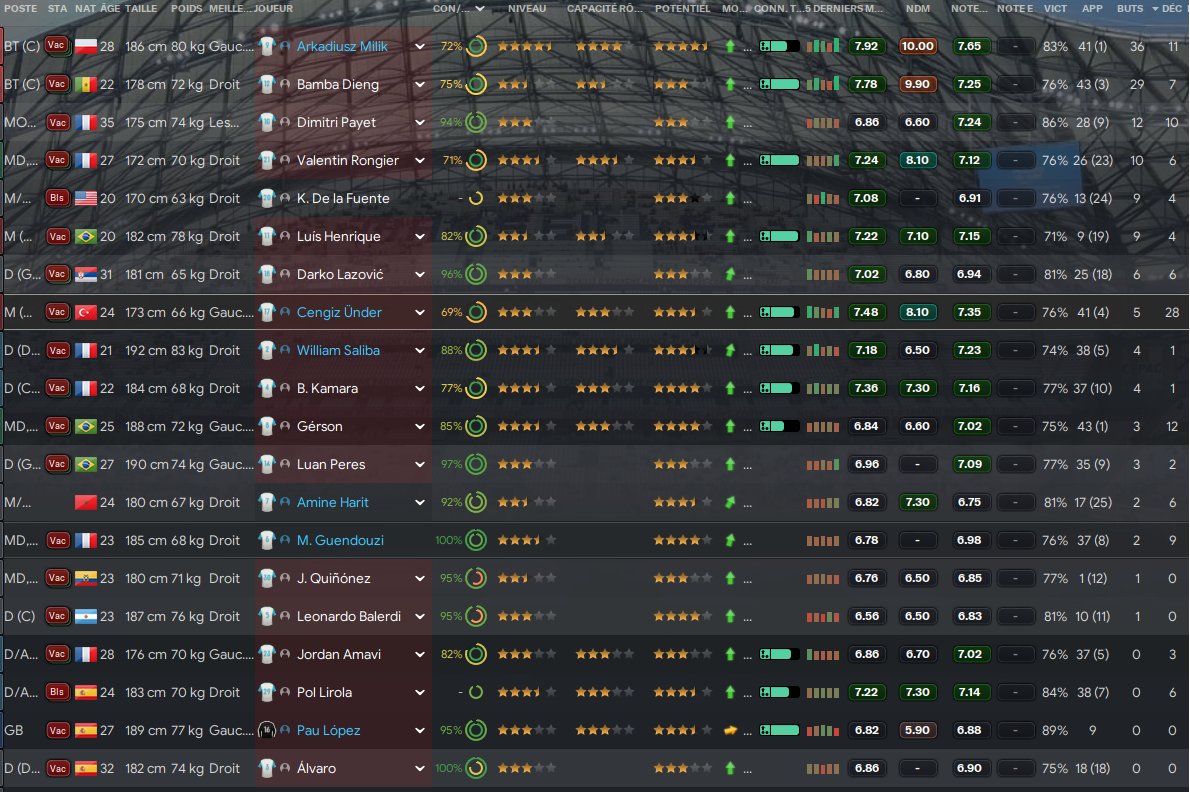1190x792 pixels.
Task: Open M. Guendouzi's player profile
Action: [340, 540]
